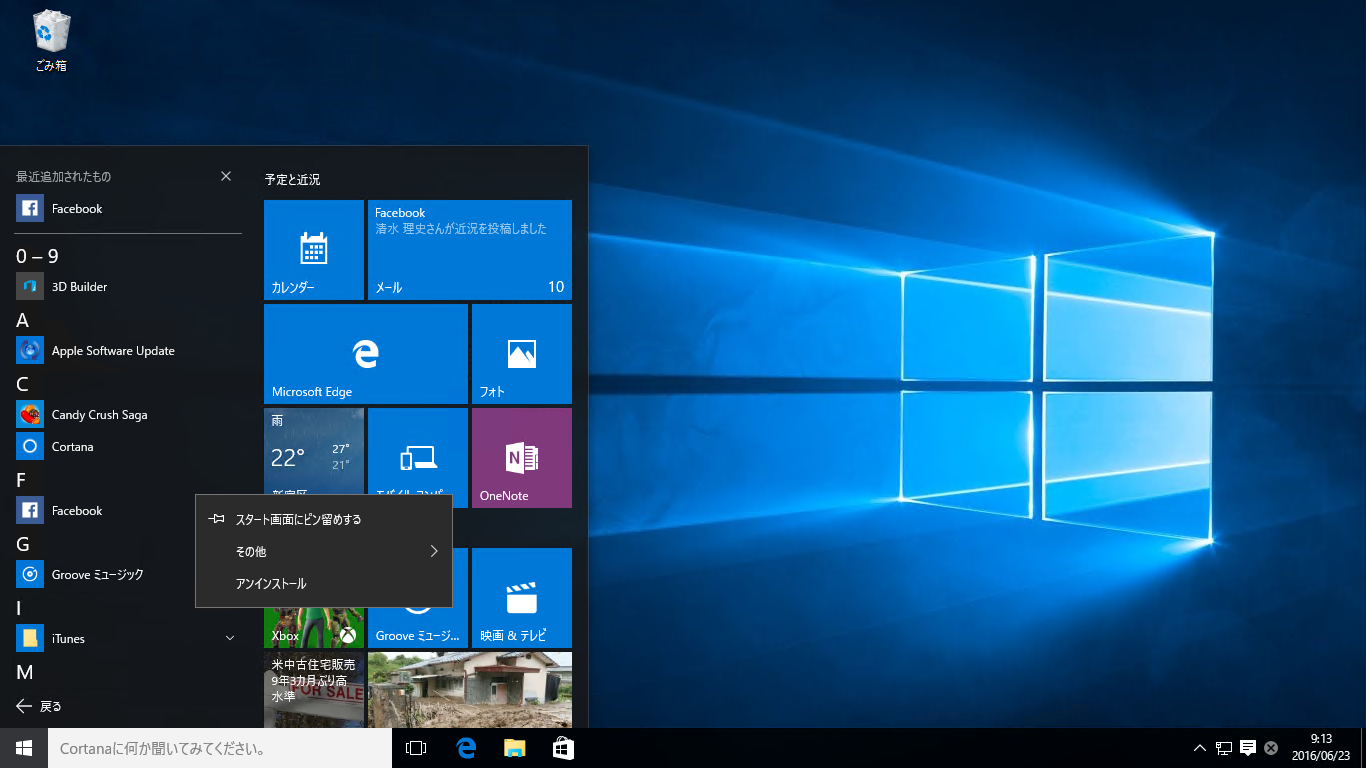Open Apple Software Update in the app list
The height and width of the screenshot is (768, 1366).
tap(129, 351)
